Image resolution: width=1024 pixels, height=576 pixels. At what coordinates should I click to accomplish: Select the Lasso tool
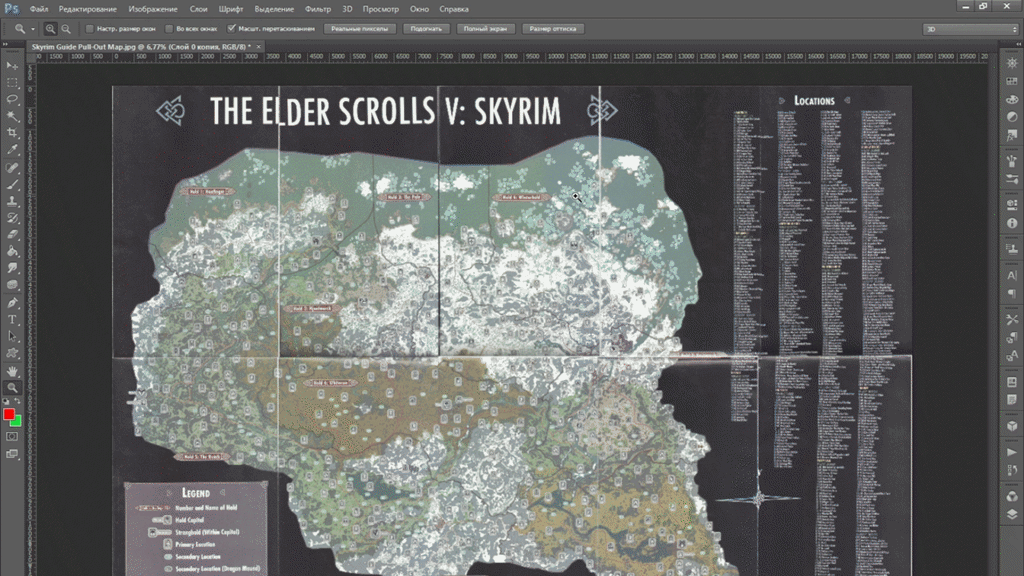click(12, 99)
